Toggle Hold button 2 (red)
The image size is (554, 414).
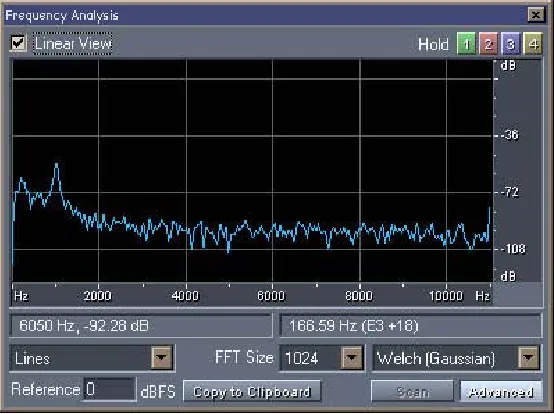[x=488, y=44]
